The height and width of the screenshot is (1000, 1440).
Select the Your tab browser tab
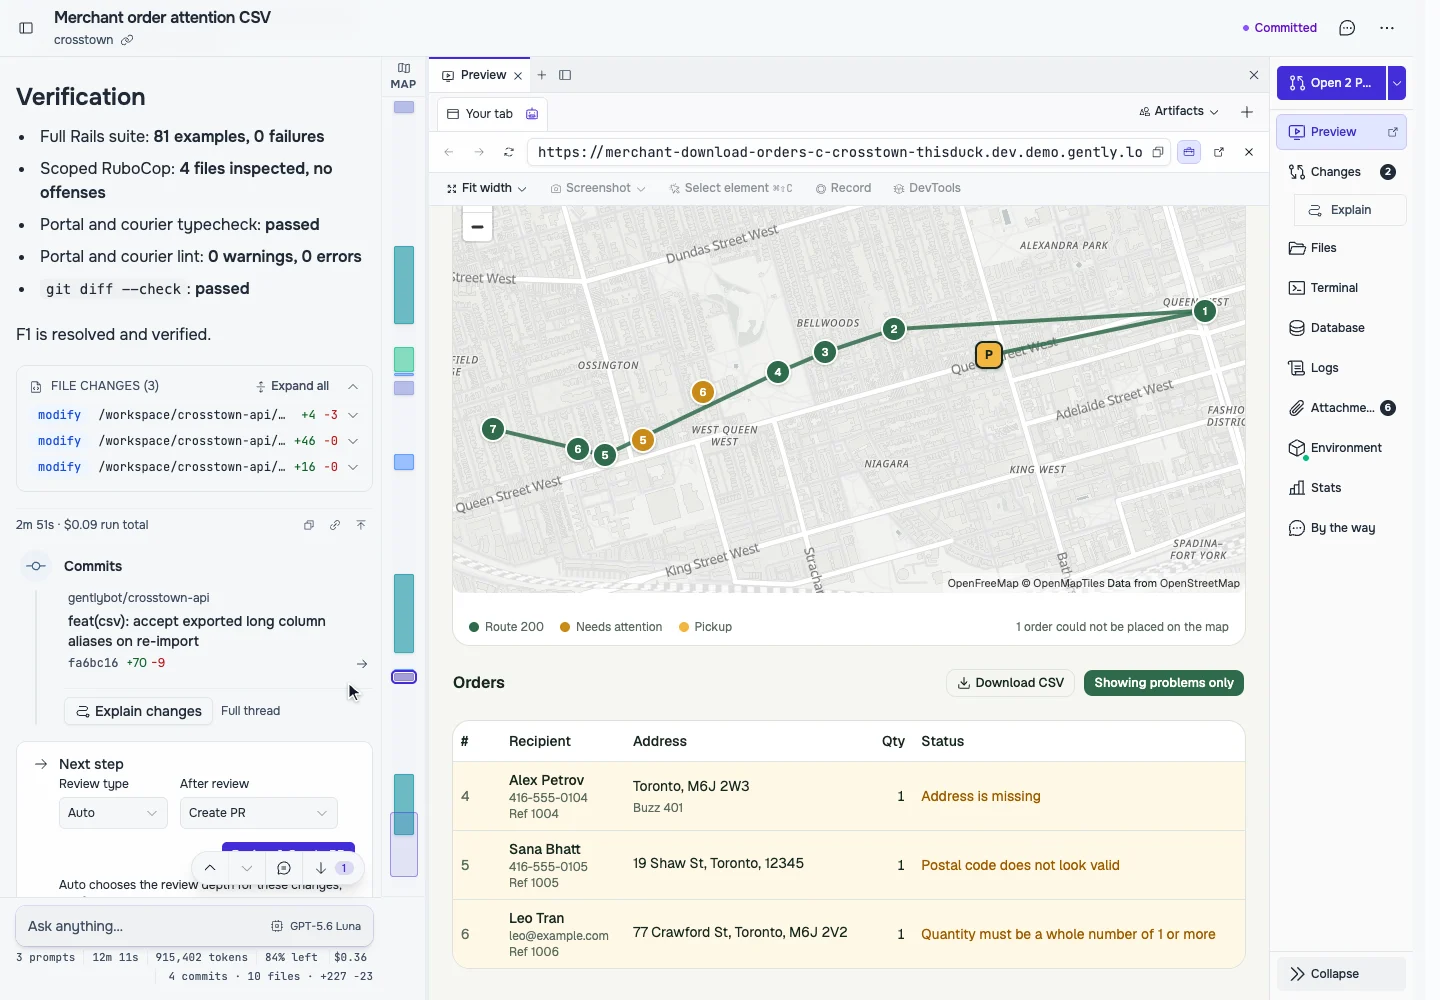492,114
